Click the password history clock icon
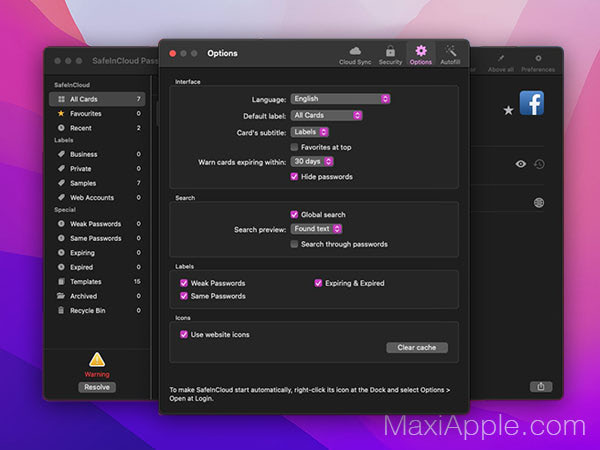The height and width of the screenshot is (450, 600). (539, 164)
